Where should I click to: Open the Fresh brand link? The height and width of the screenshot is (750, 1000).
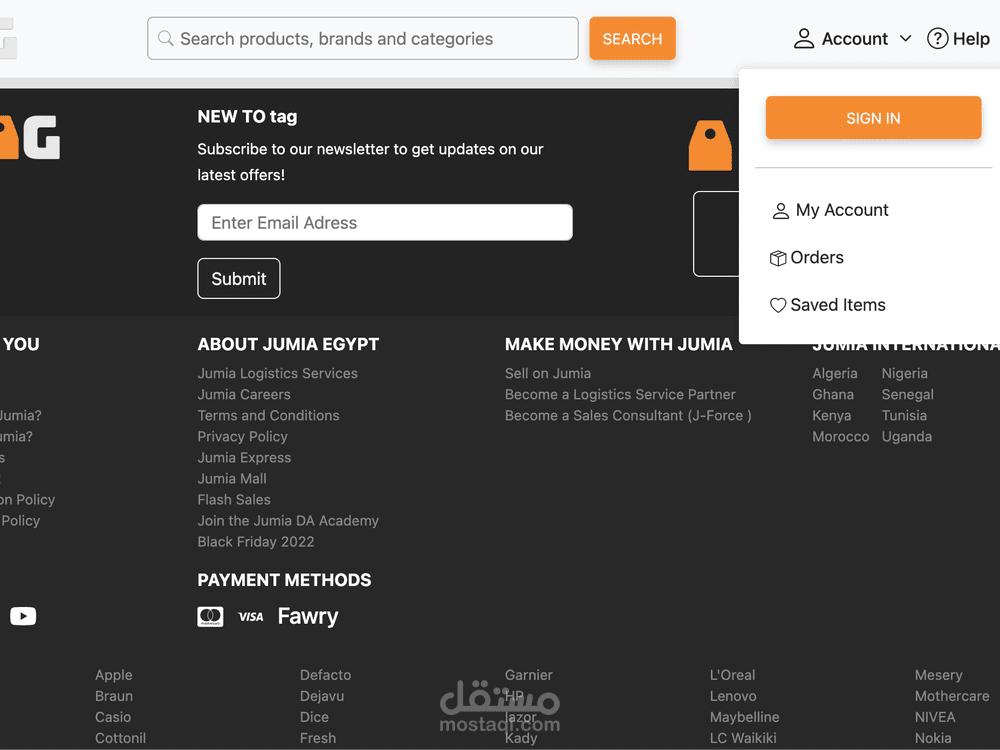pyautogui.click(x=318, y=738)
